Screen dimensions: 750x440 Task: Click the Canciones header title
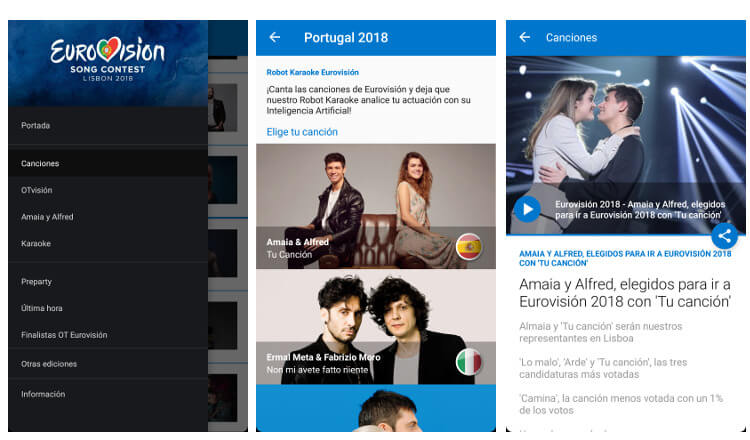pos(571,37)
